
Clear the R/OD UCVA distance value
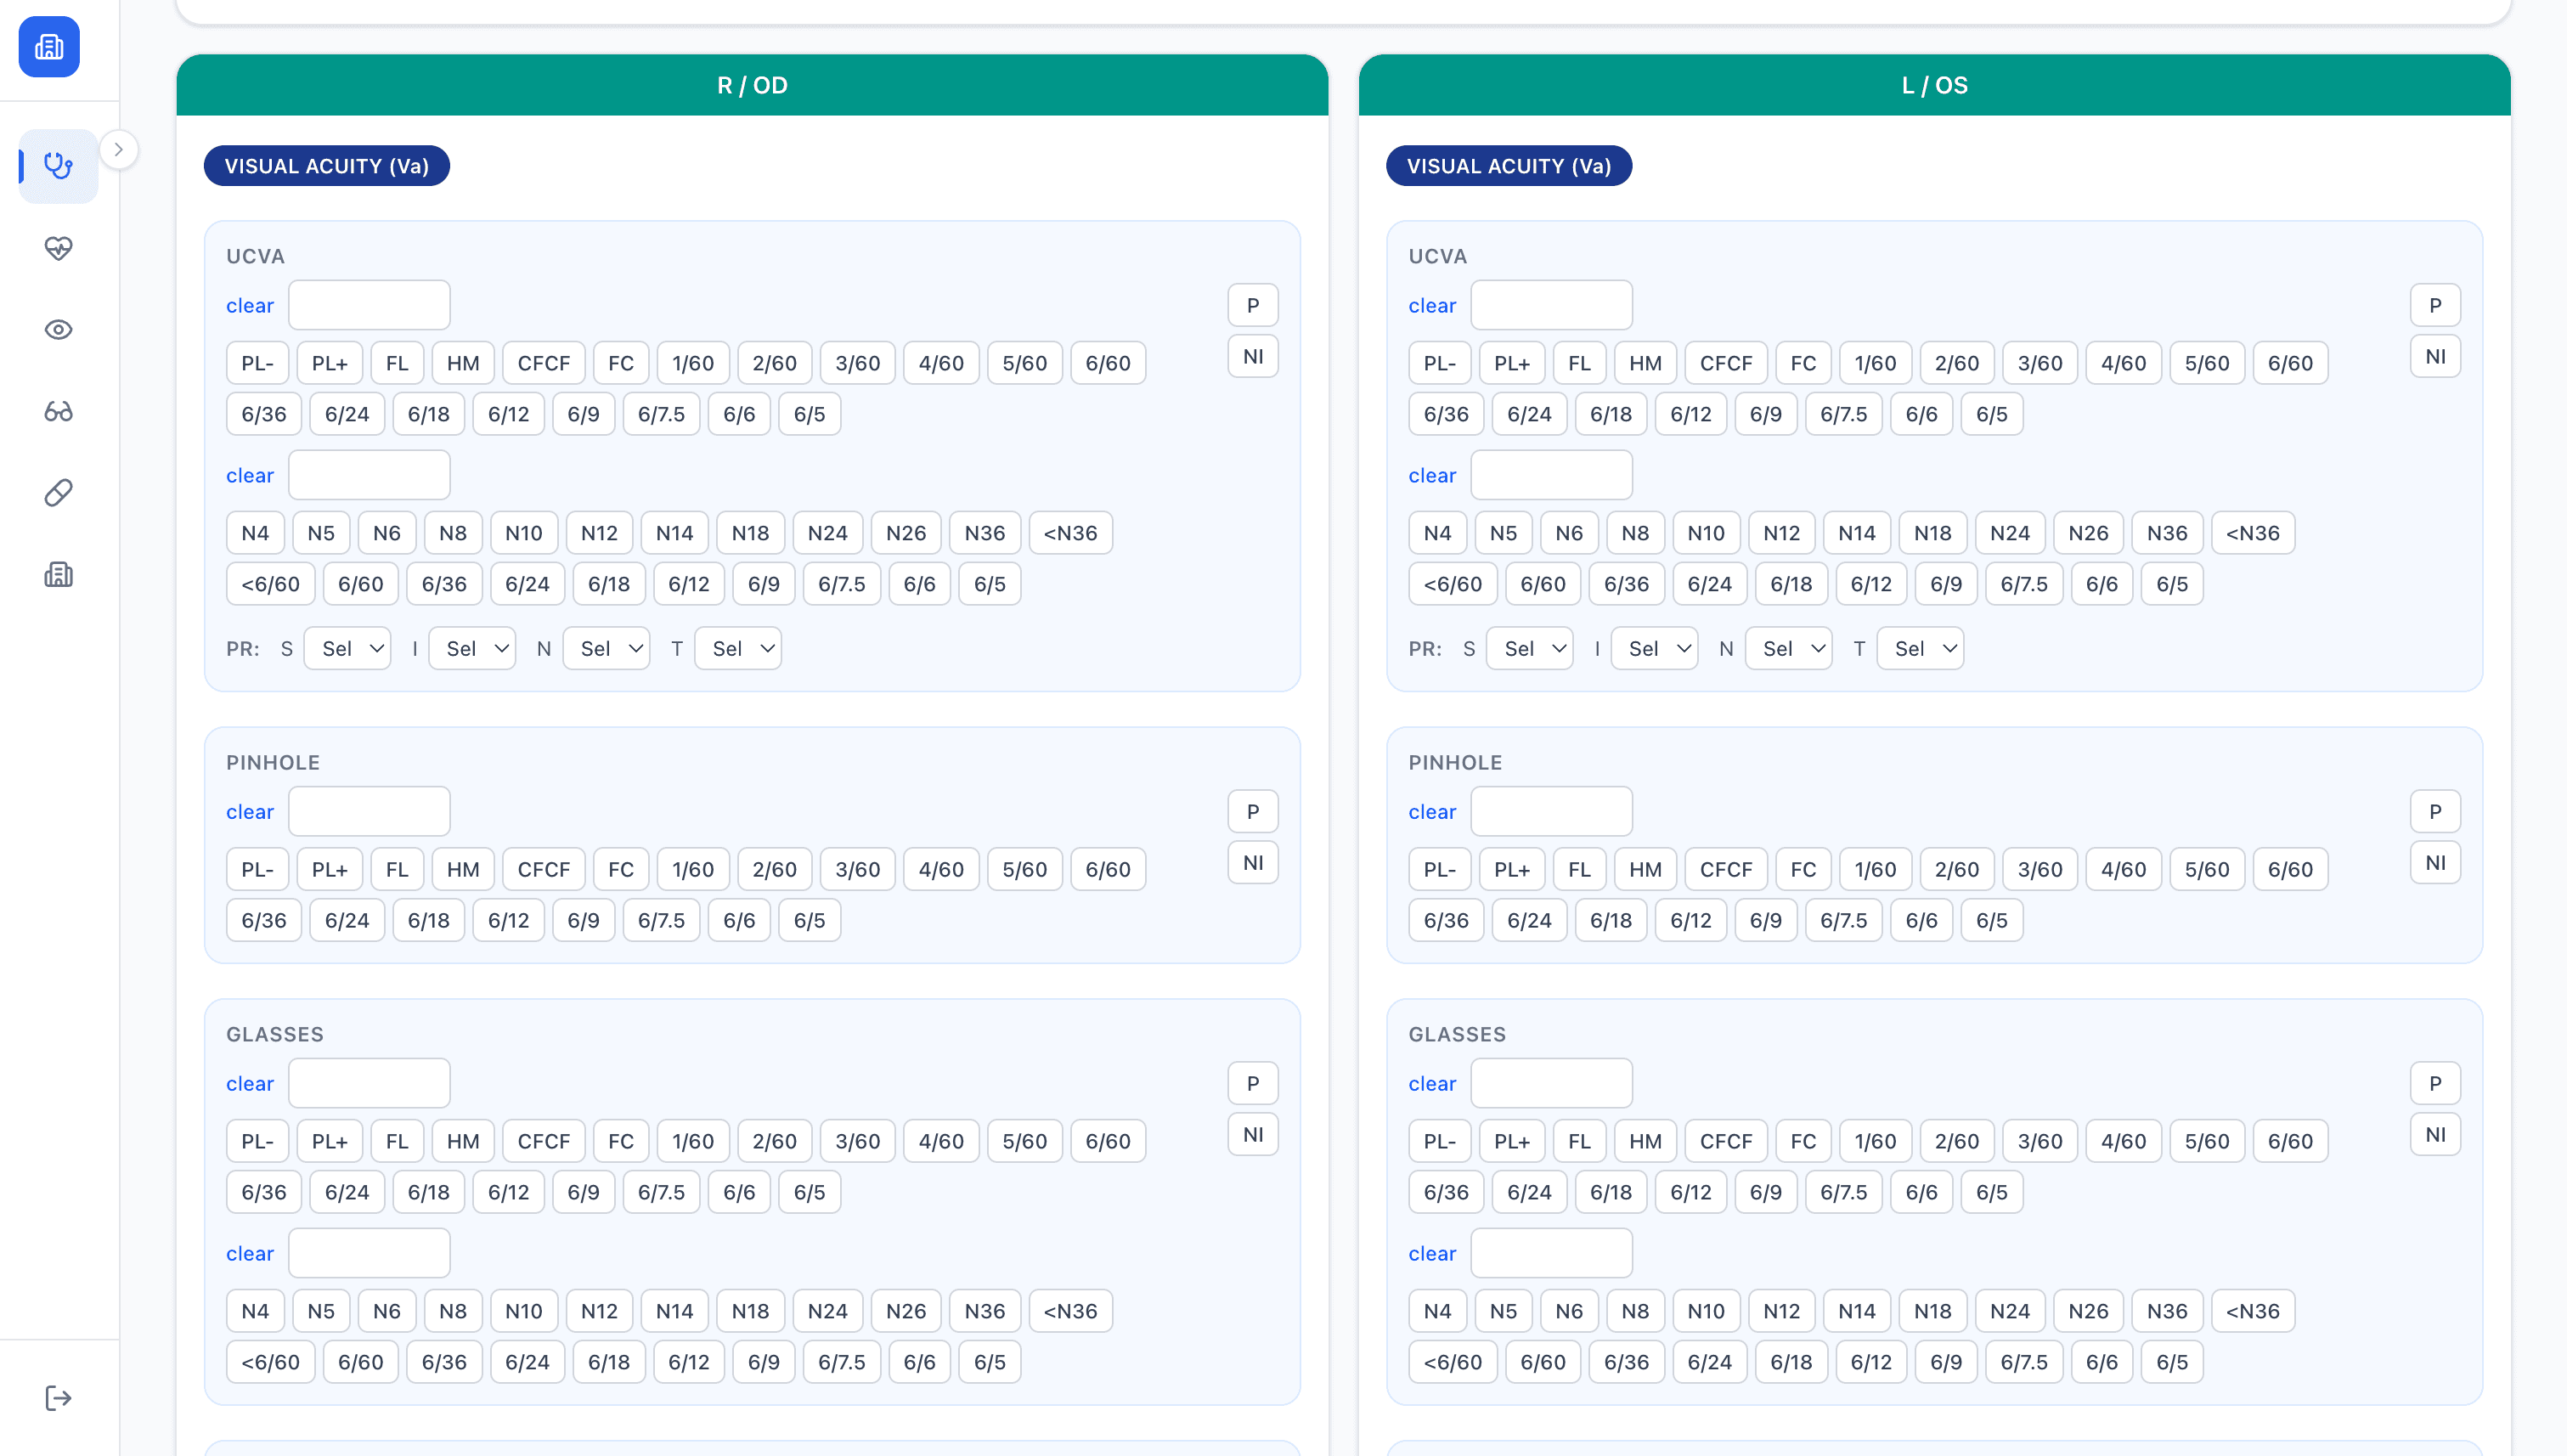click(250, 306)
